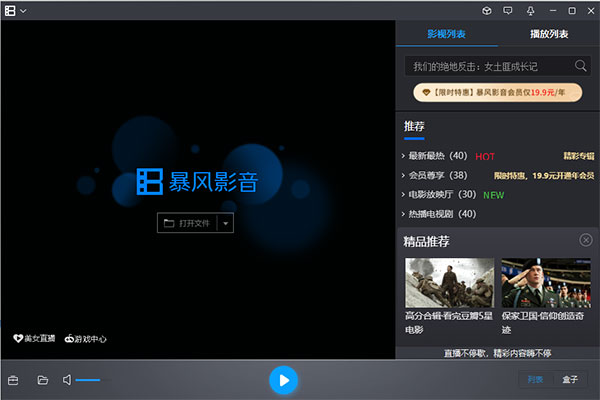Image resolution: width=600 pixels, height=400 pixels.
Task: Open the war trench movie thumbnail
Action: coord(450,282)
